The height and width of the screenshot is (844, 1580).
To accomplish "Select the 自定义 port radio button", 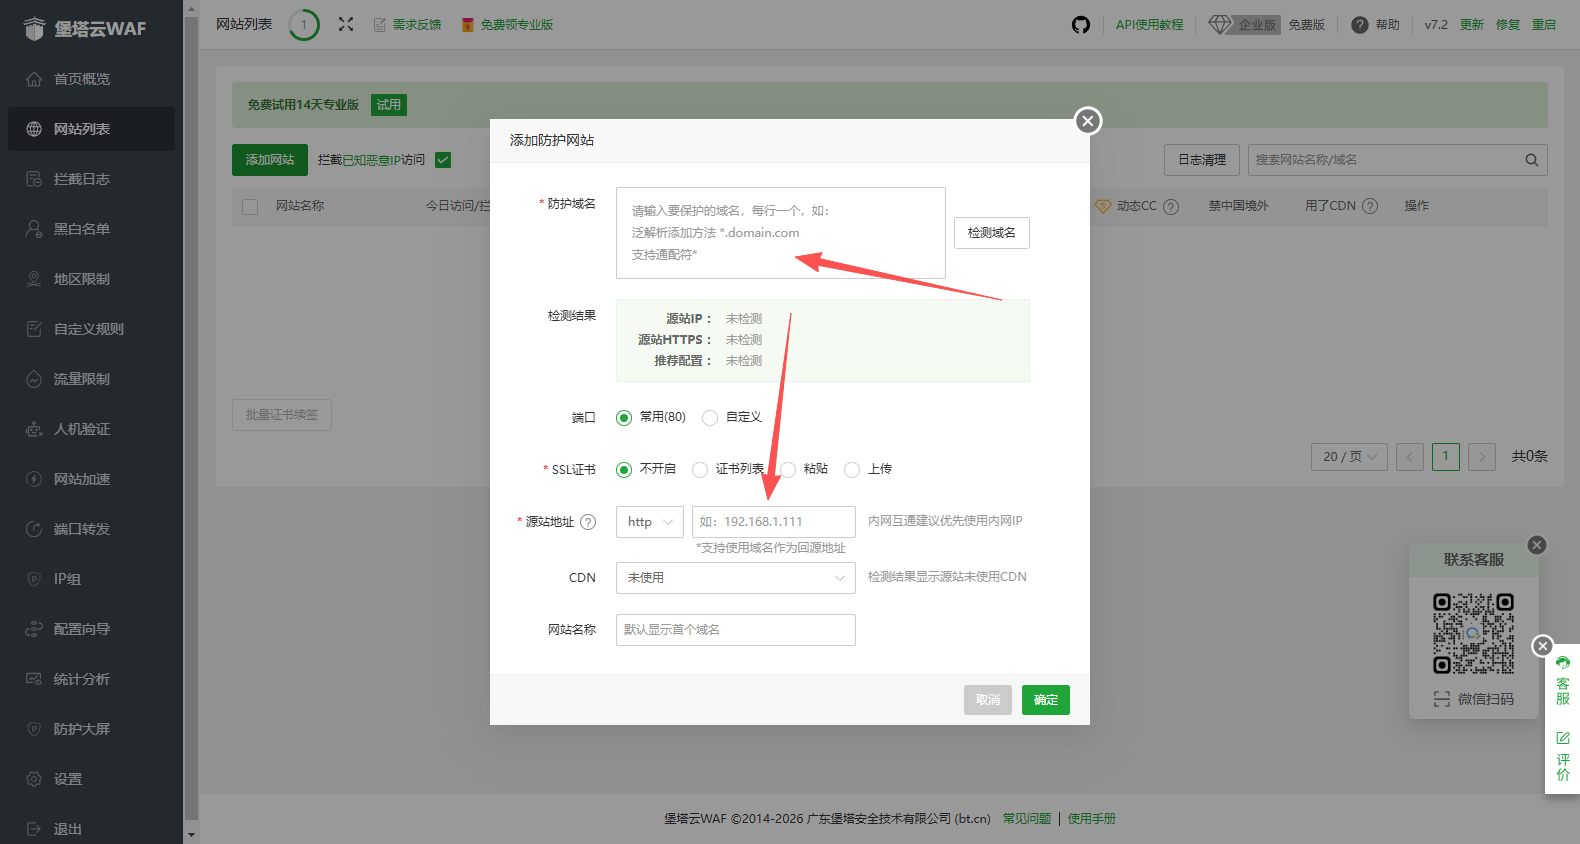I will [710, 418].
